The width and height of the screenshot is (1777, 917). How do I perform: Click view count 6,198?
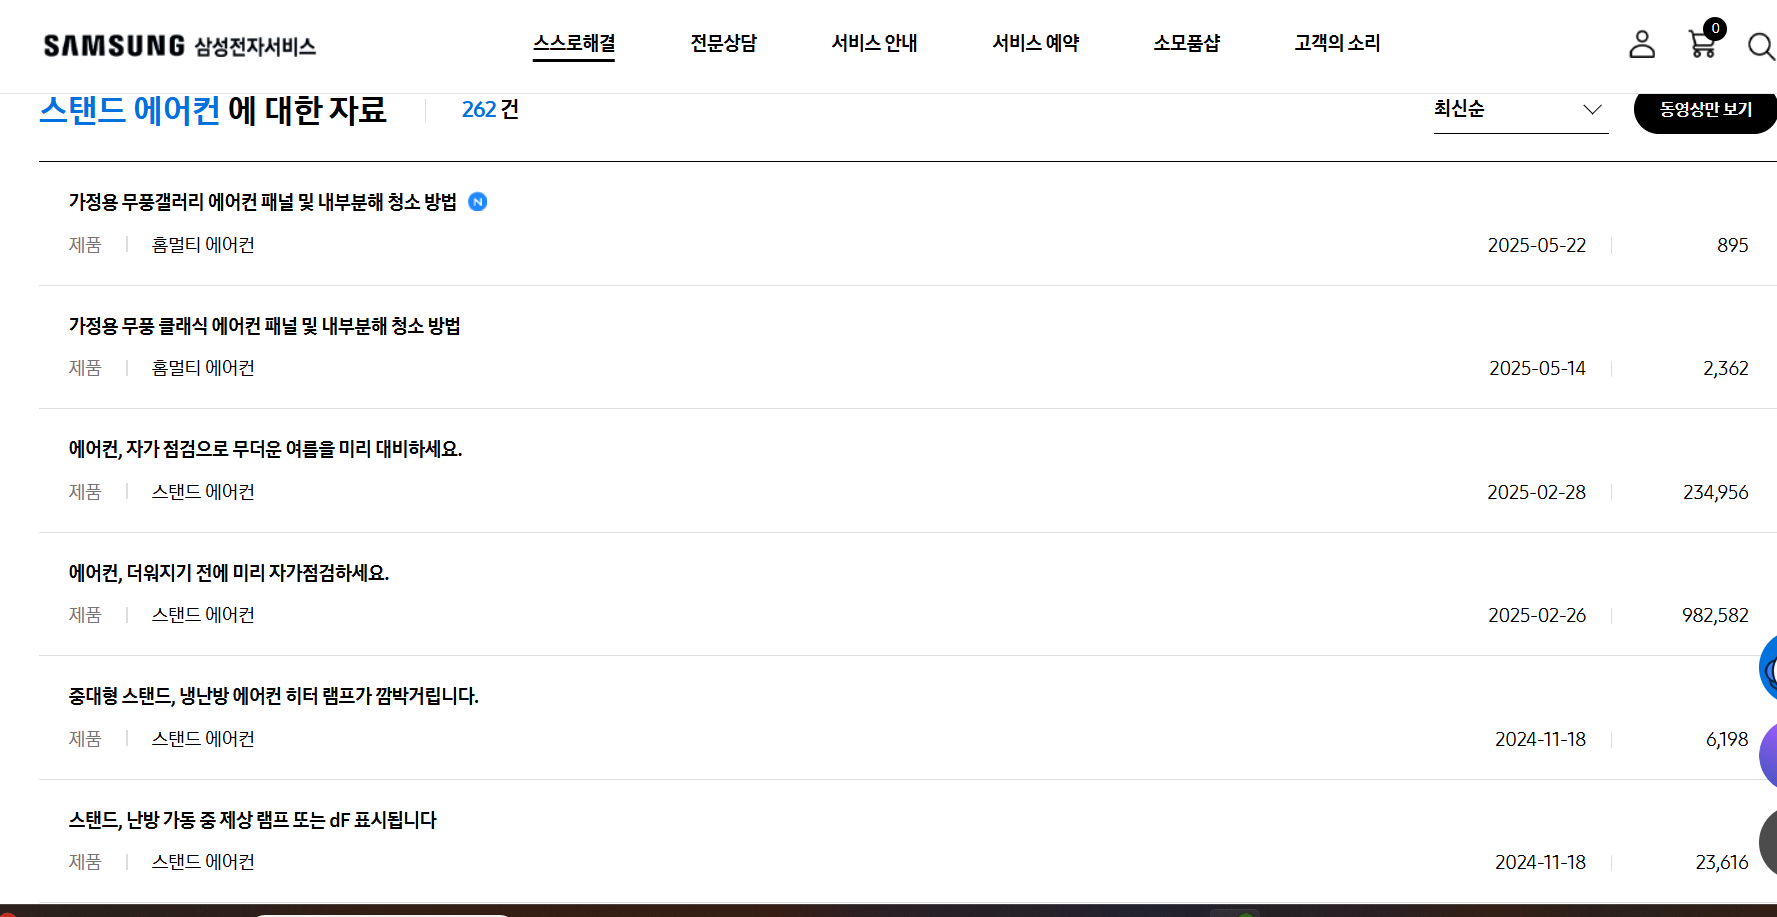(1727, 739)
